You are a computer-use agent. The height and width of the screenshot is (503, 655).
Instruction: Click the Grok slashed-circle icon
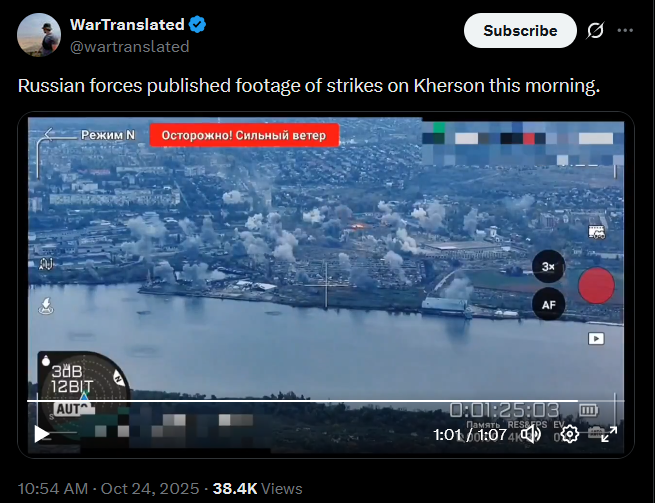point(595,30)
